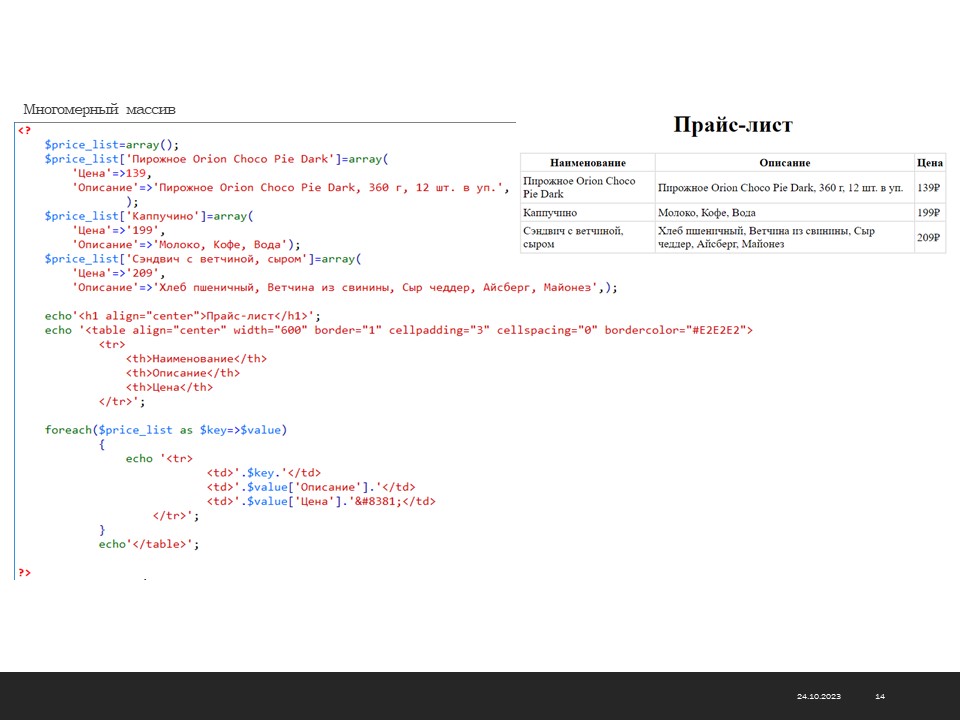This screenshot has height=720, width=960.
Task: Click the "Описание" table column header
Action: 784,163
